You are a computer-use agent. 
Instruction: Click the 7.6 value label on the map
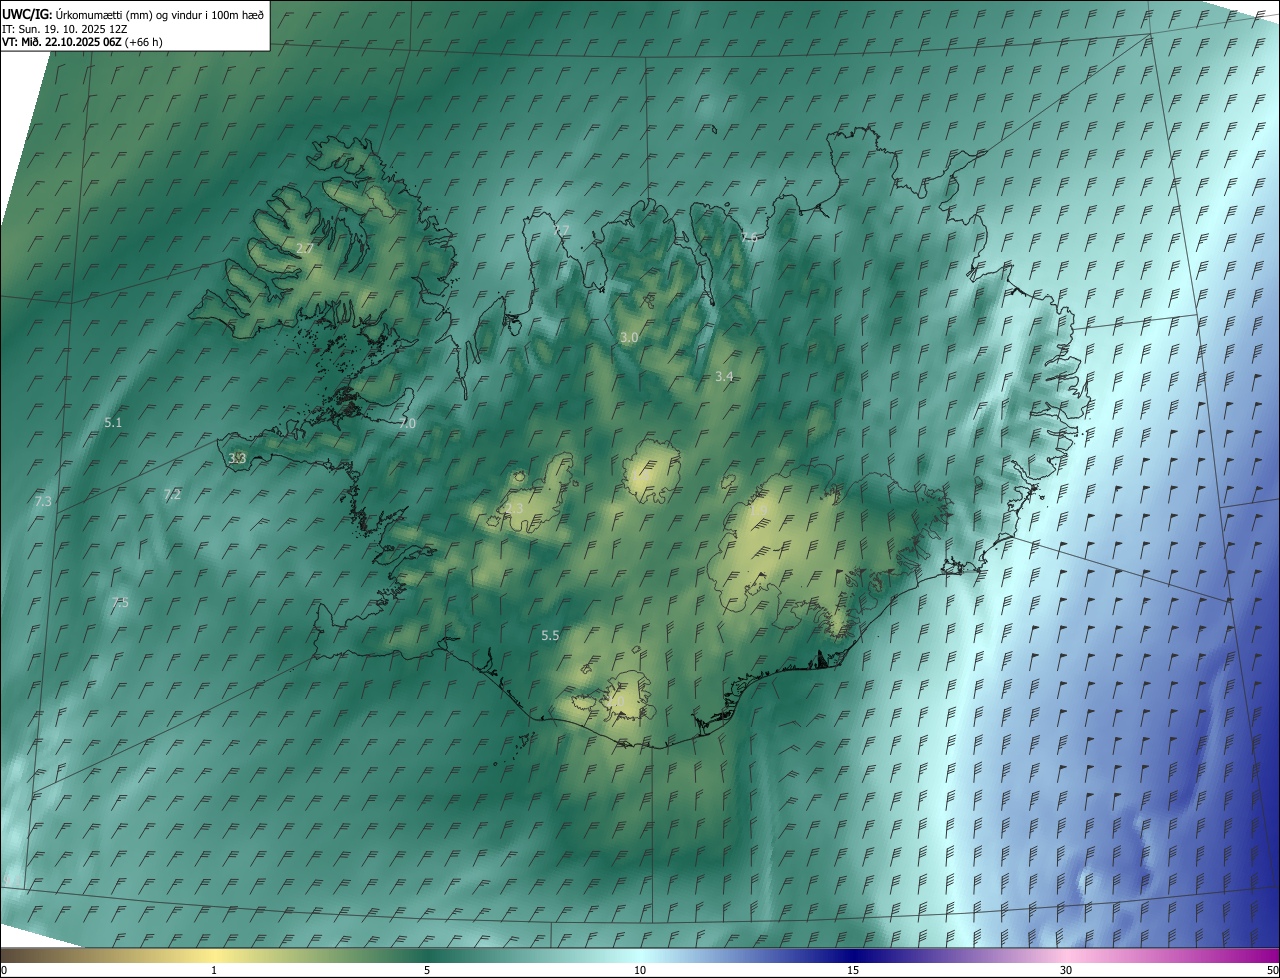749,237
